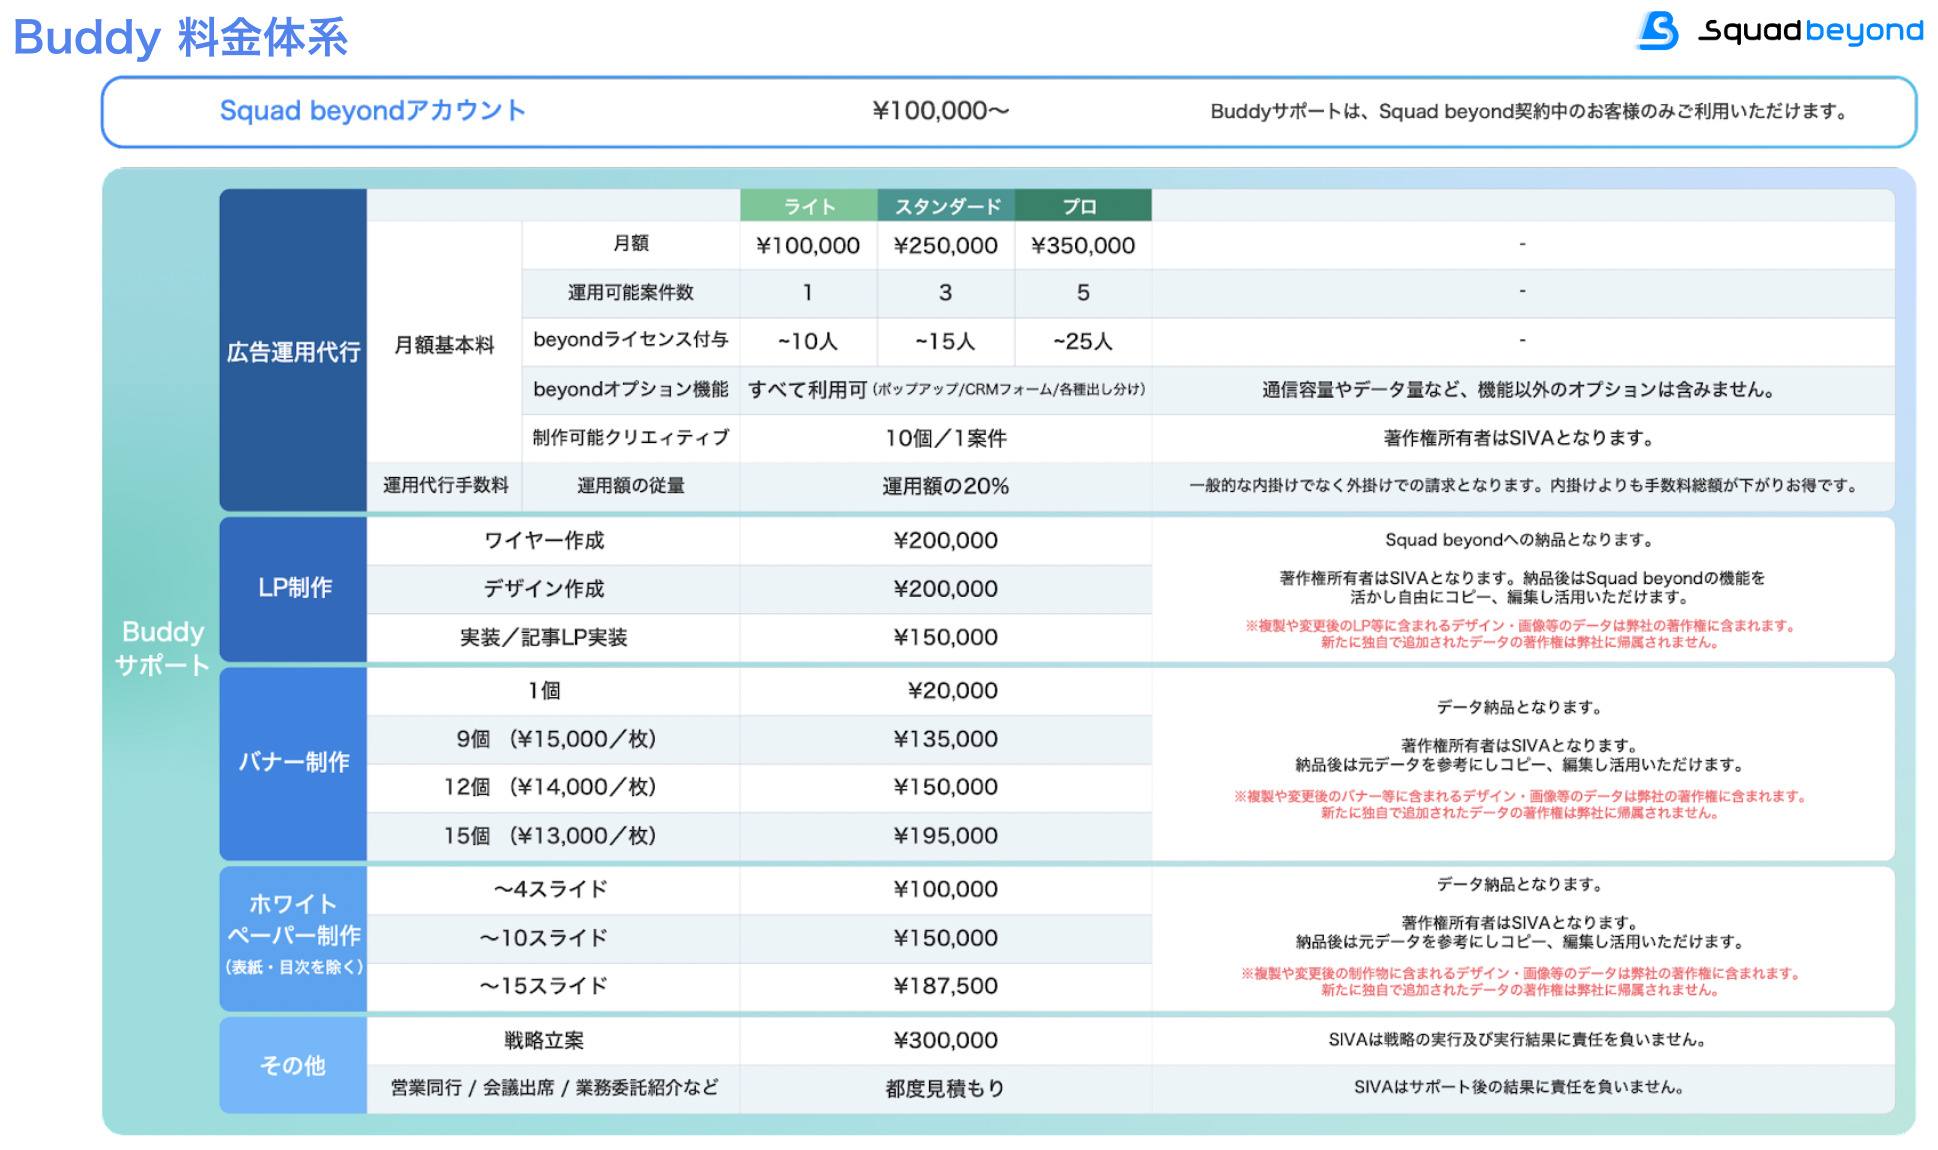Click the バナー制作 category cell

click(x=293, y=762)
